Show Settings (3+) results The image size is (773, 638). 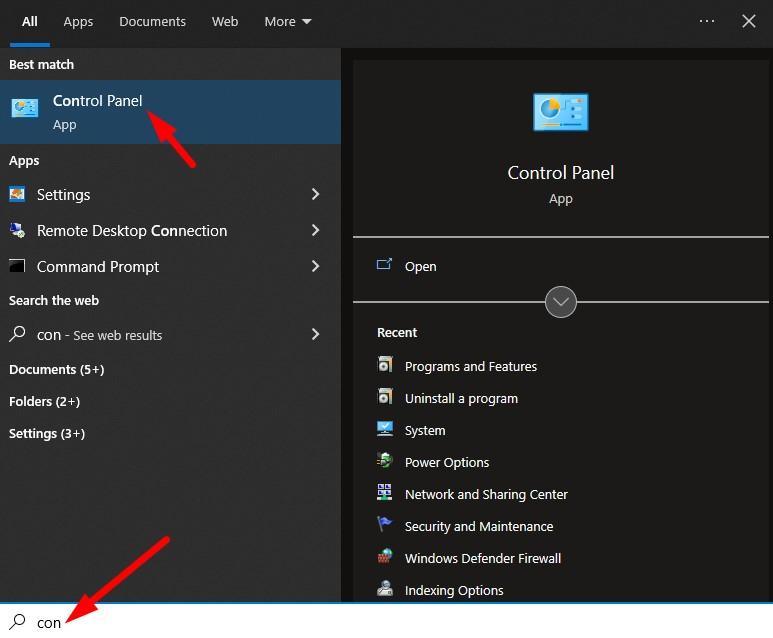click(47, 433)
